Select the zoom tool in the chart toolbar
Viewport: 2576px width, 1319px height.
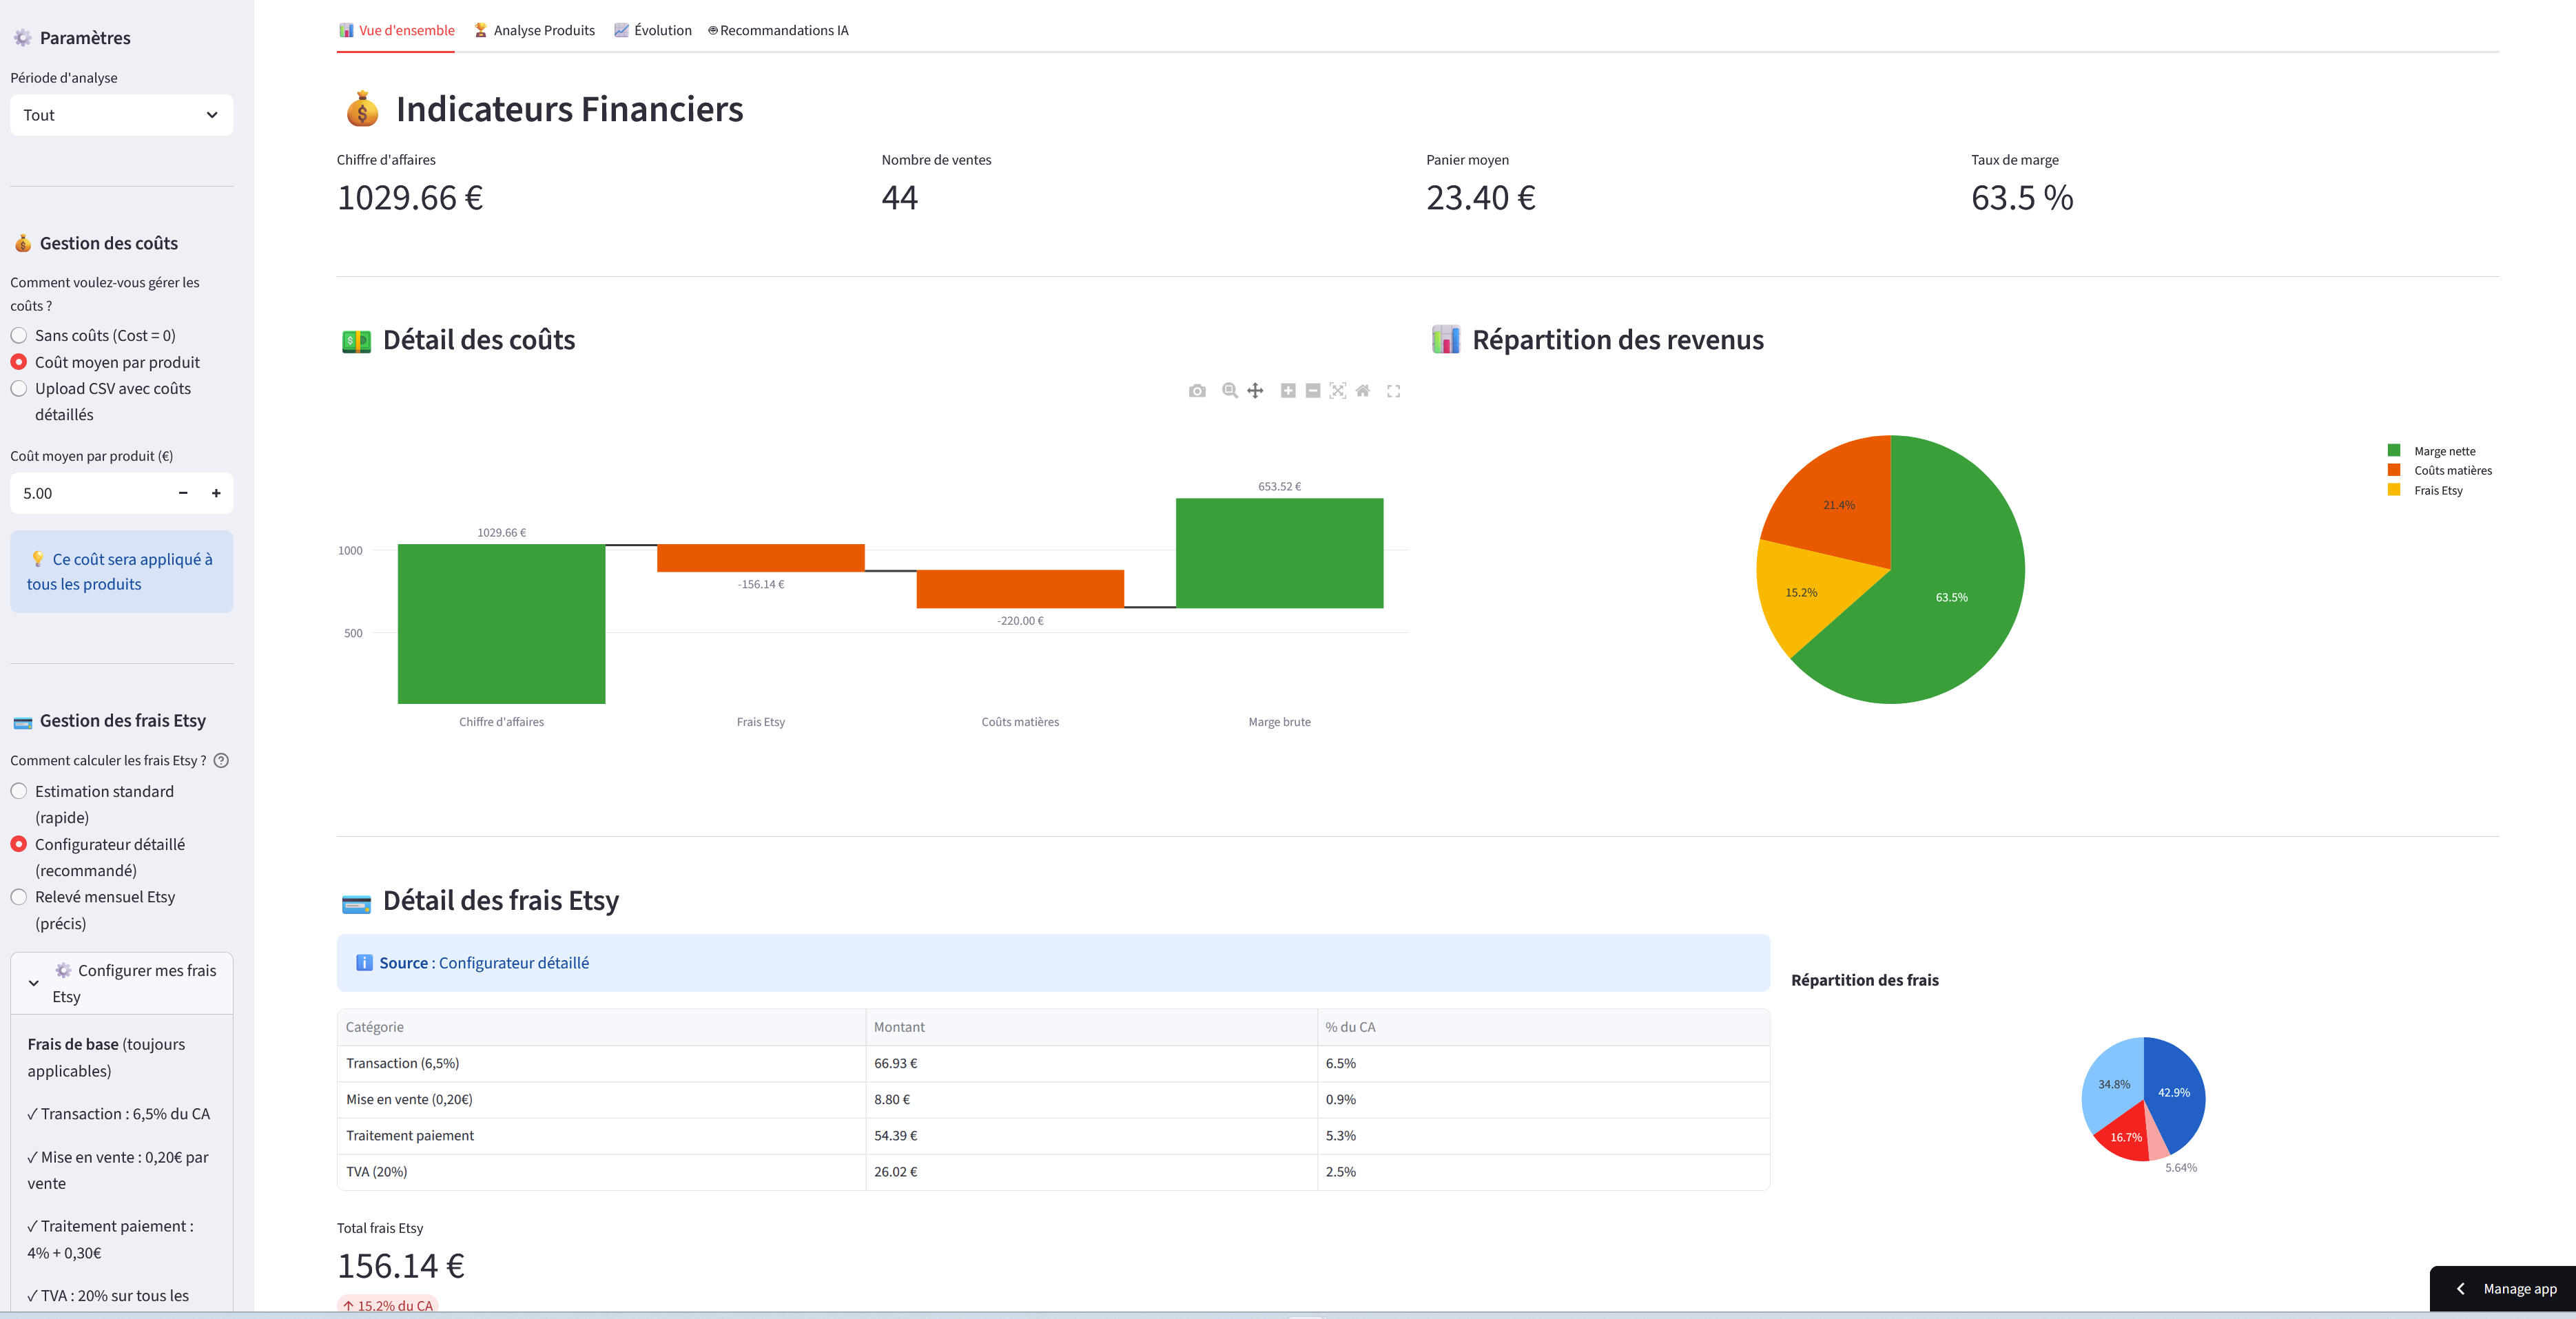[1230, 391]
